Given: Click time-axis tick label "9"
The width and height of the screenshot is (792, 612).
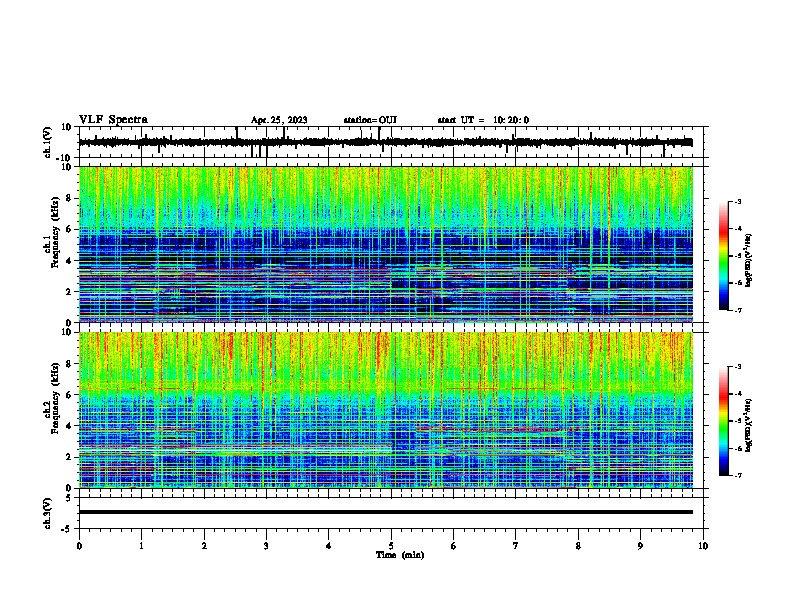Looking at the screenshot, I should [x=640, y=546].
